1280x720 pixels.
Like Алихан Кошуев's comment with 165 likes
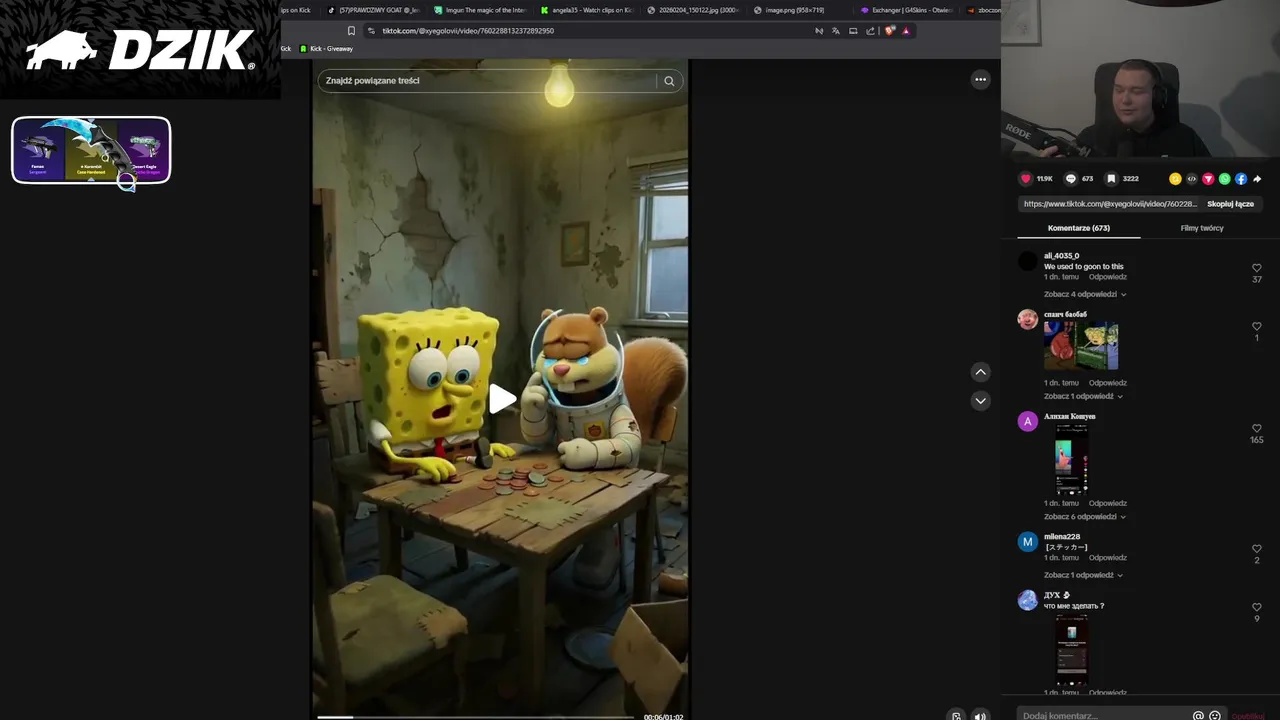[x=1257, y=429]
